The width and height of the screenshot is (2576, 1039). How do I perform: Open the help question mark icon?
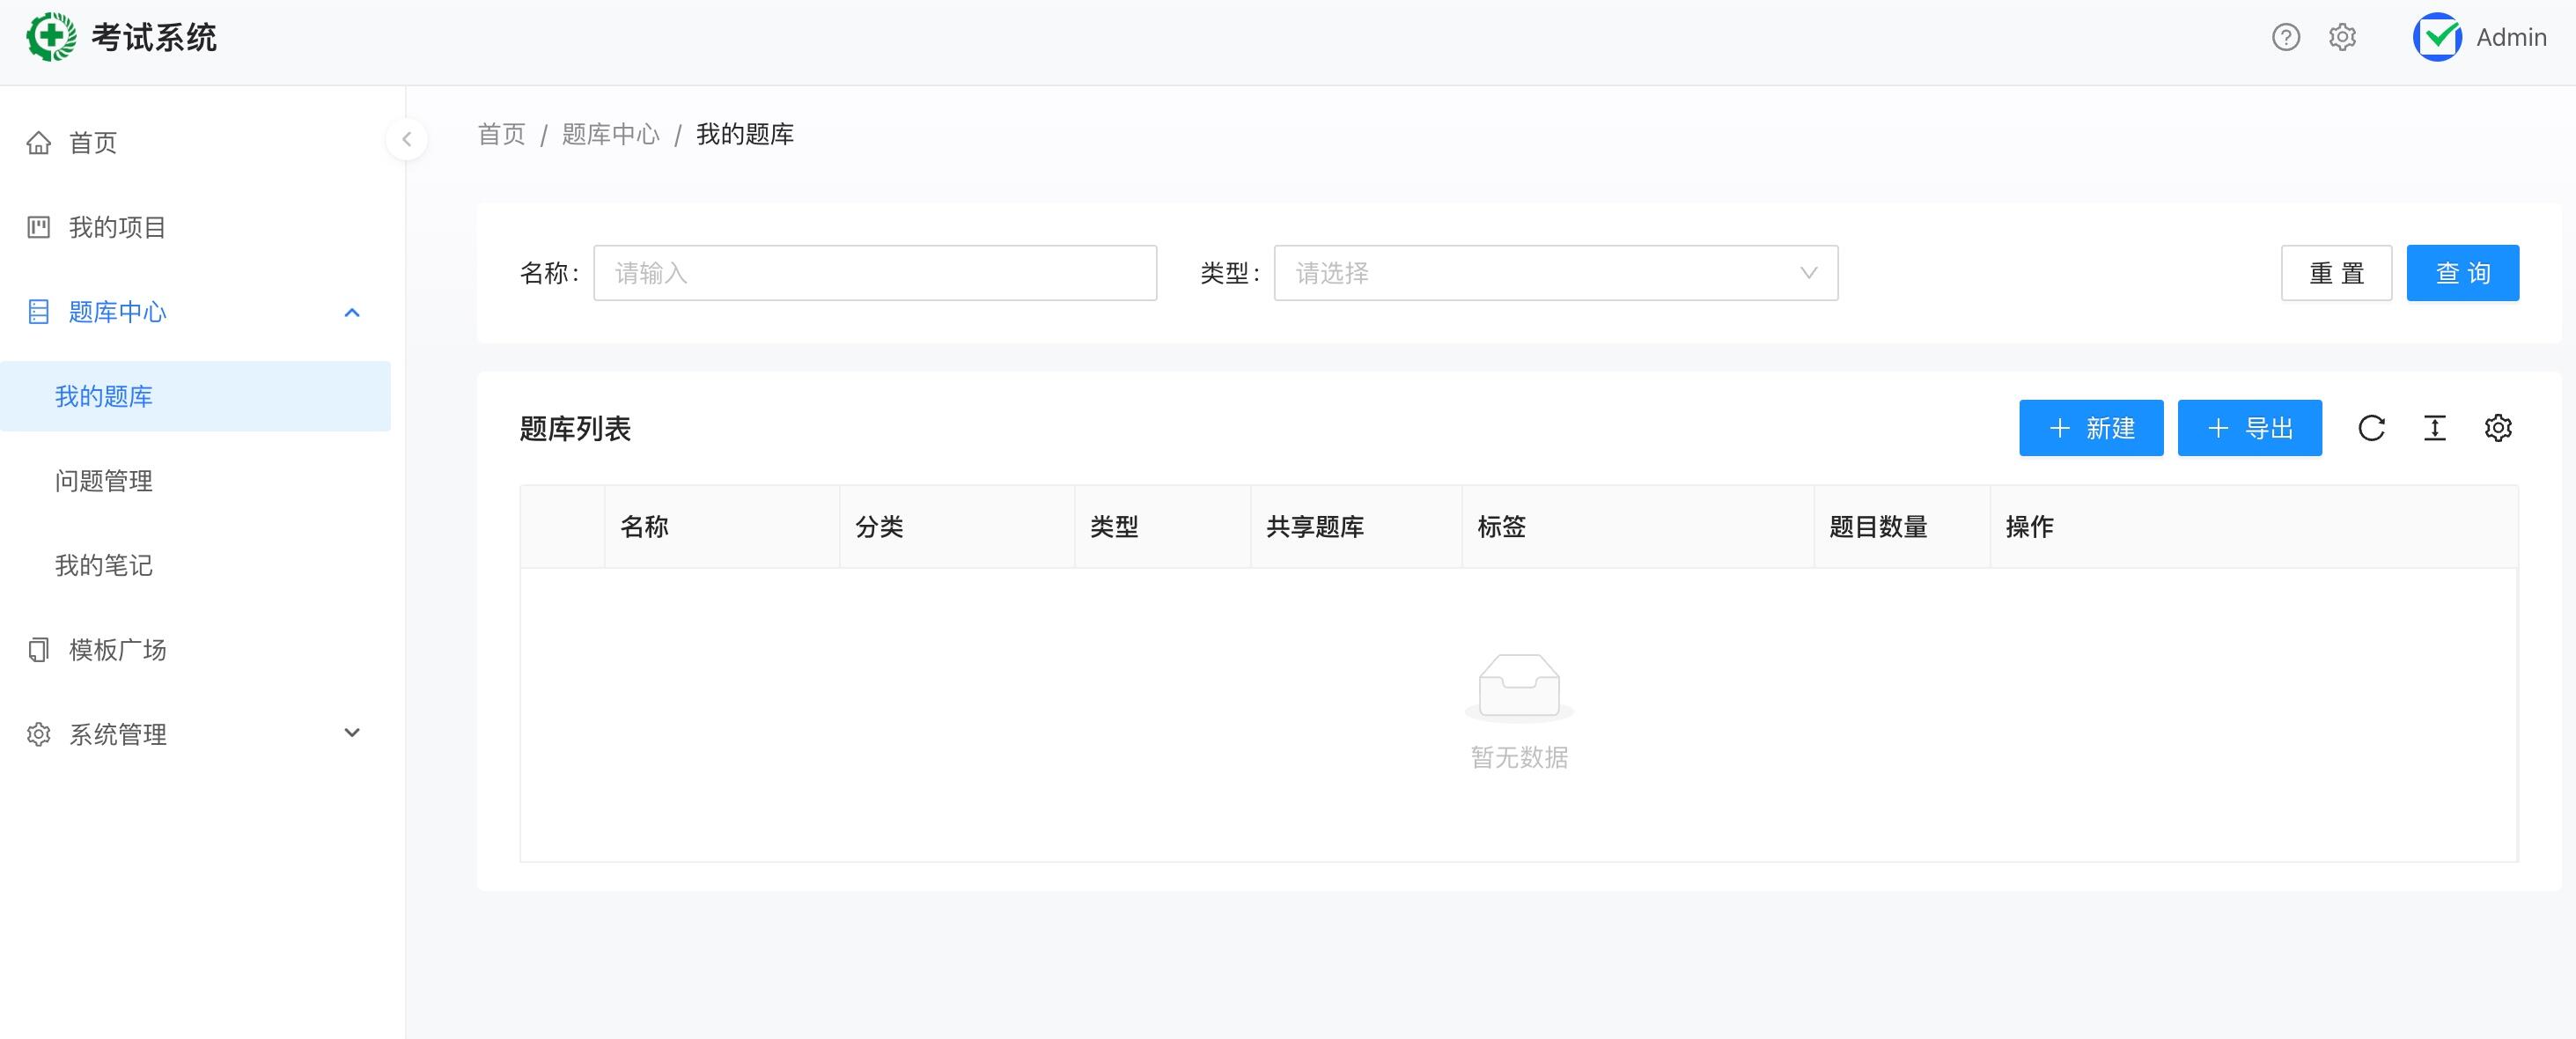point(2286,37)
